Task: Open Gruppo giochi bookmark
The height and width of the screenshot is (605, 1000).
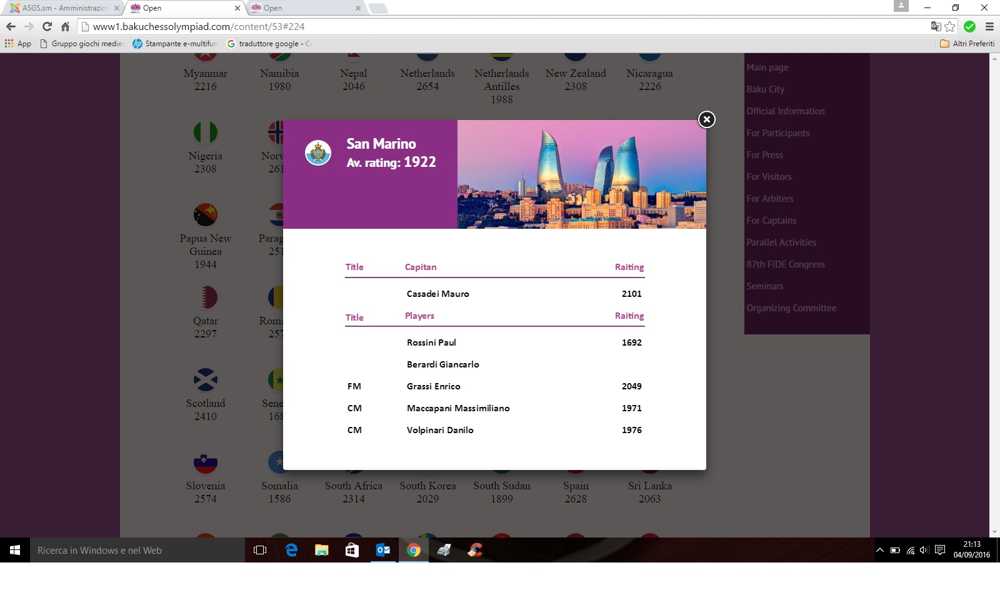Action: coord(81,44)
